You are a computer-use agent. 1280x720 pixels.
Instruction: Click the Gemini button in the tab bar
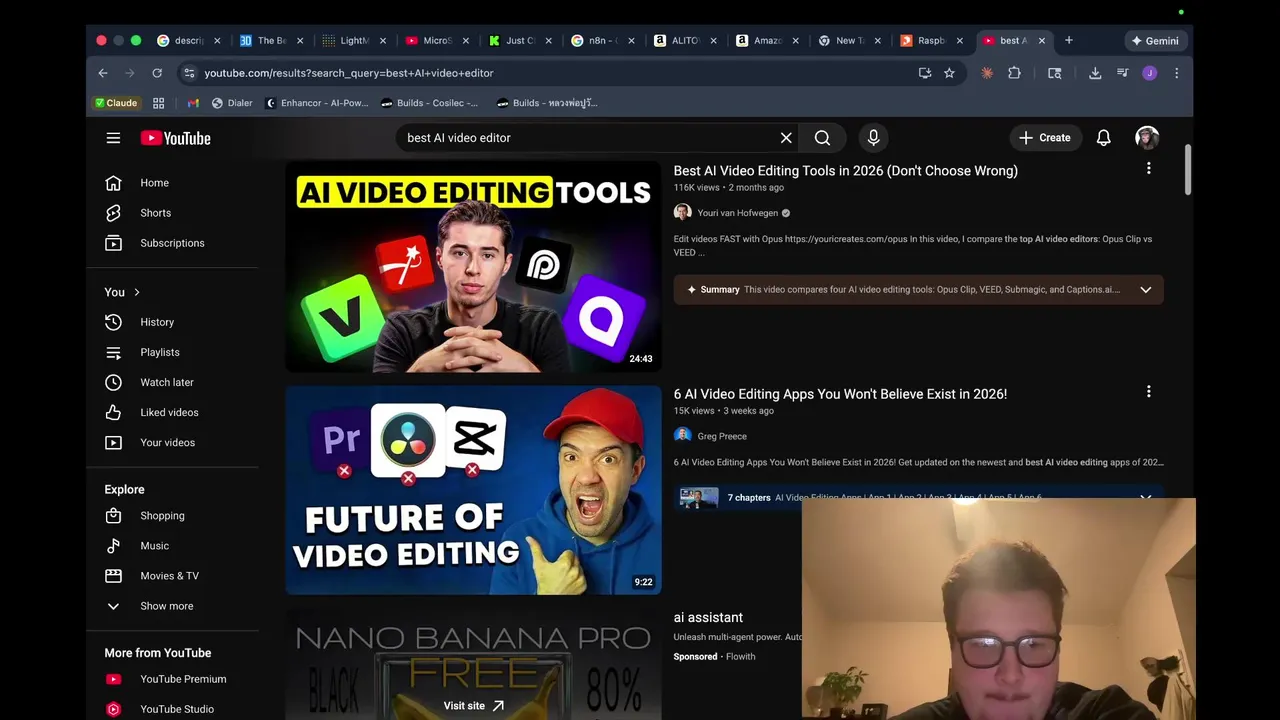[x=1154, y=41]
